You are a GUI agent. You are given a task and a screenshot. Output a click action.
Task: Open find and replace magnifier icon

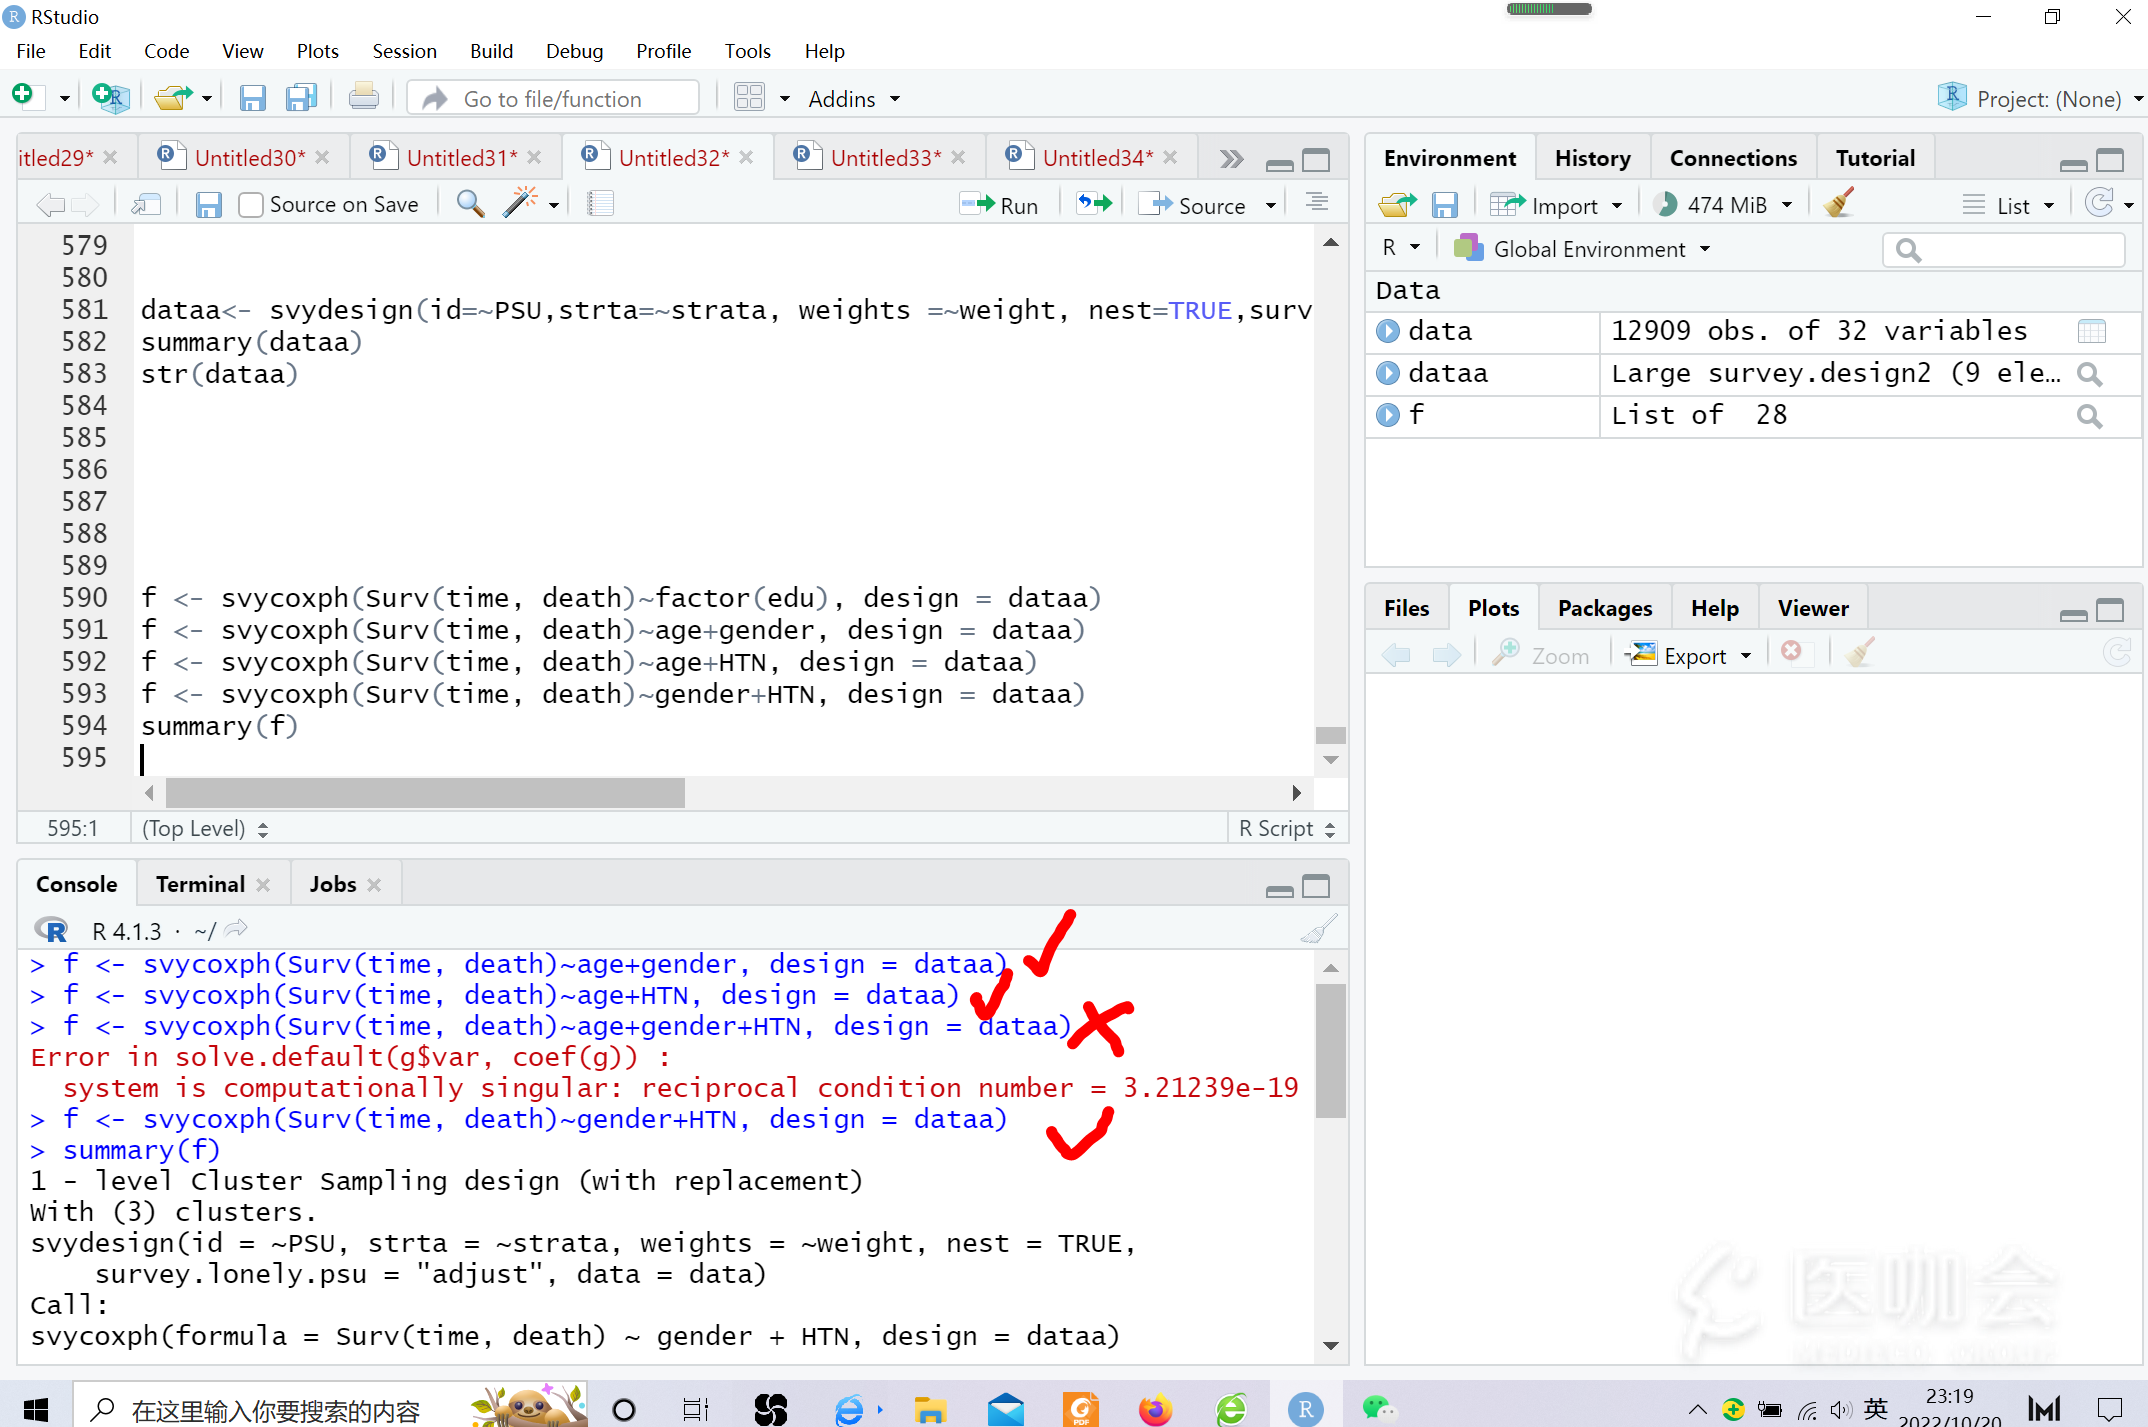point(470,204)
